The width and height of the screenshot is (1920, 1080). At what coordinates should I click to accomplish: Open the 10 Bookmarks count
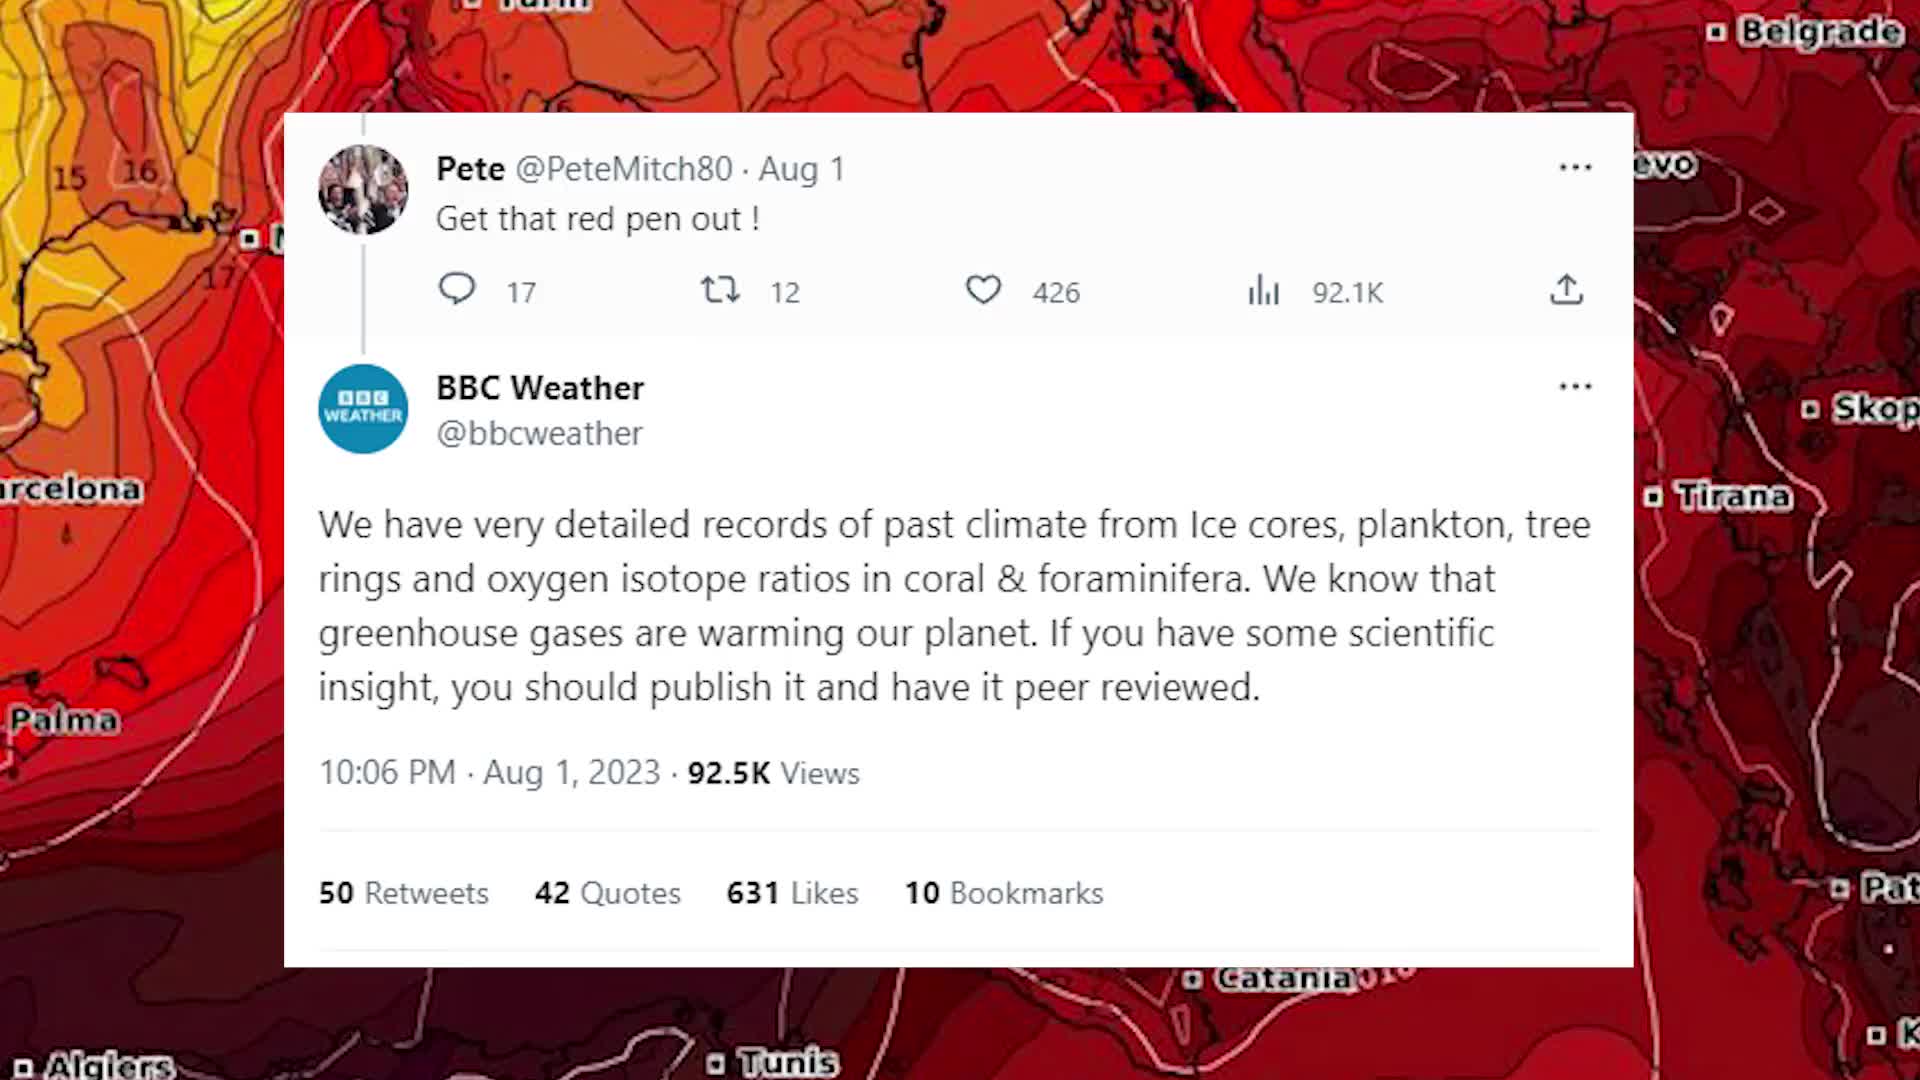tap(1004, 892)
